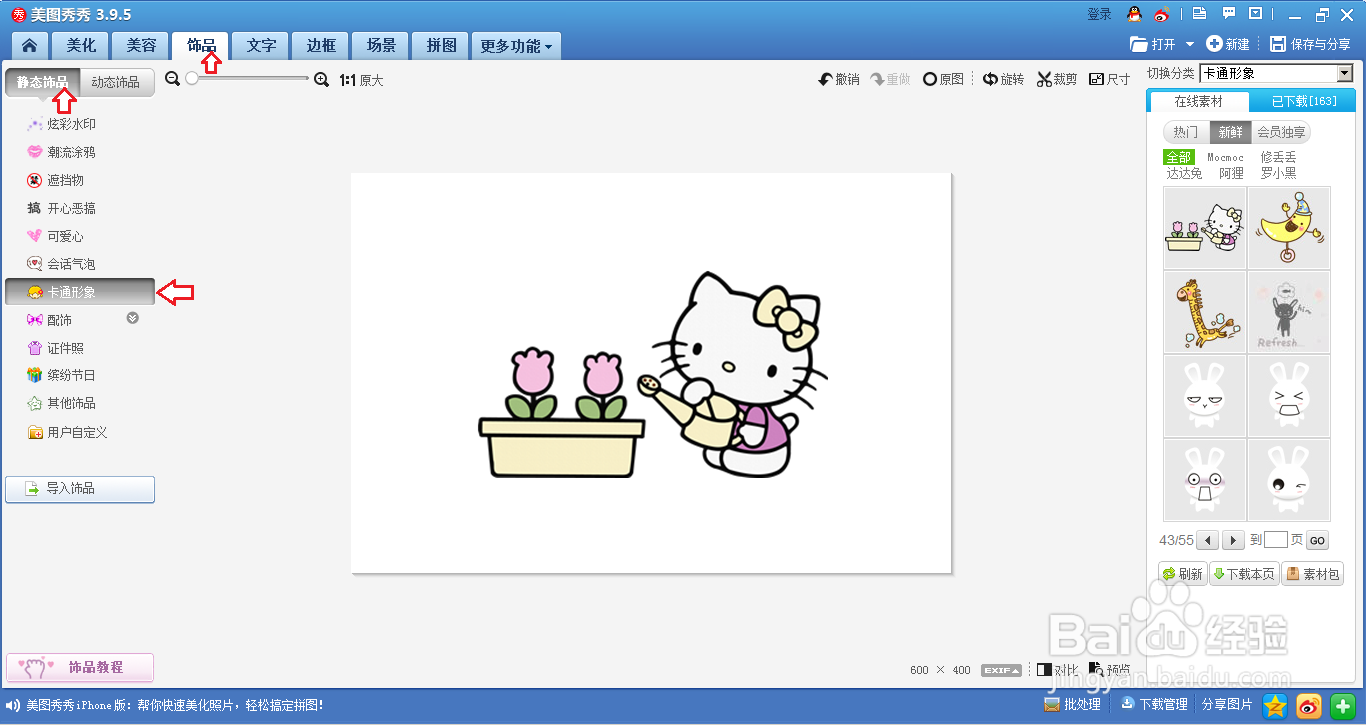Zoom out with the minus magnifier
The width and height of the screenshot is (1366, 725).
tap(173, 79)
